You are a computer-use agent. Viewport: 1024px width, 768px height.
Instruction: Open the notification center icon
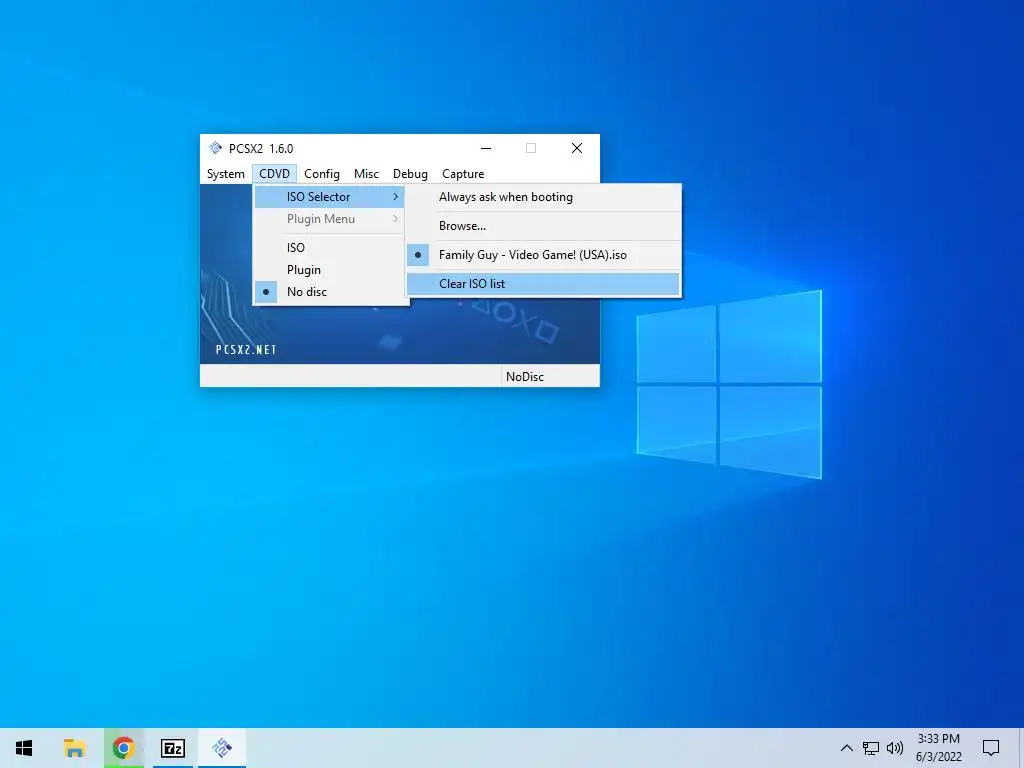(991, 748)
